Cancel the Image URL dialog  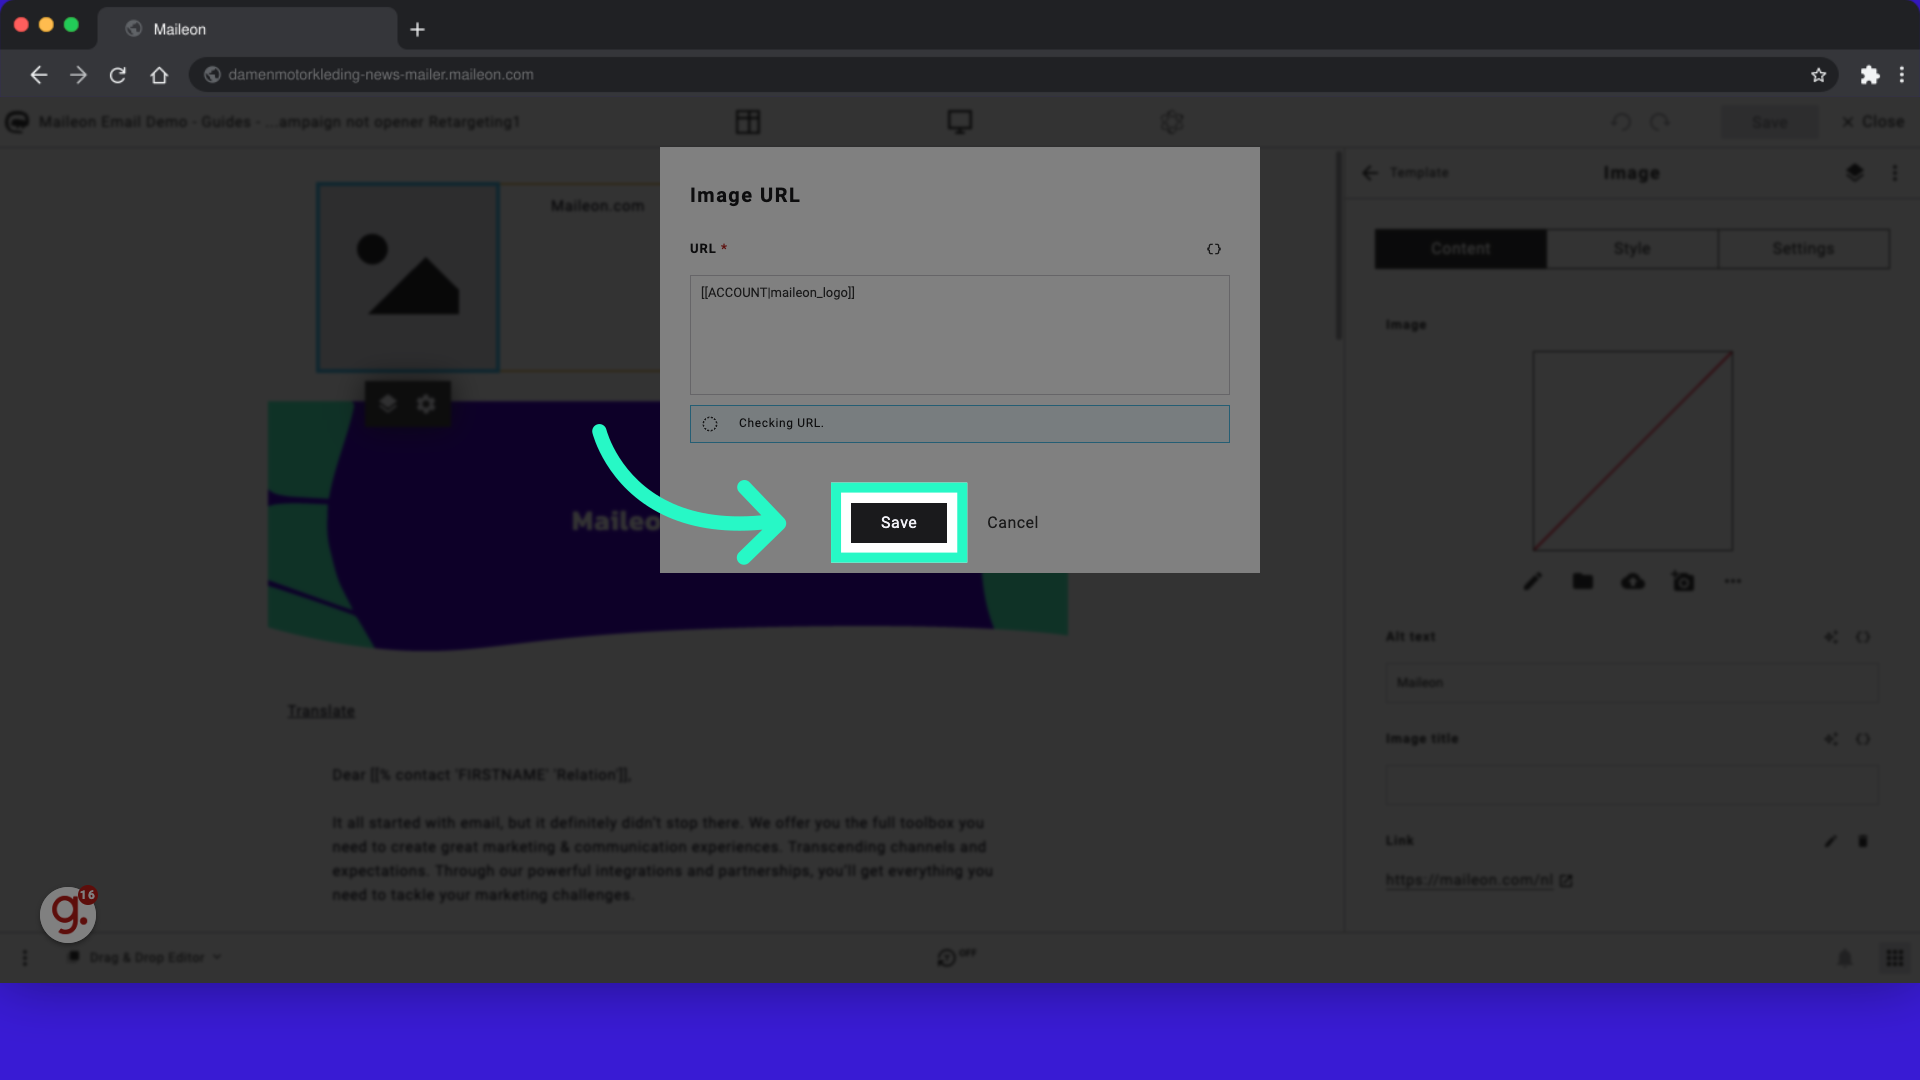click(x=1012, y=522)
